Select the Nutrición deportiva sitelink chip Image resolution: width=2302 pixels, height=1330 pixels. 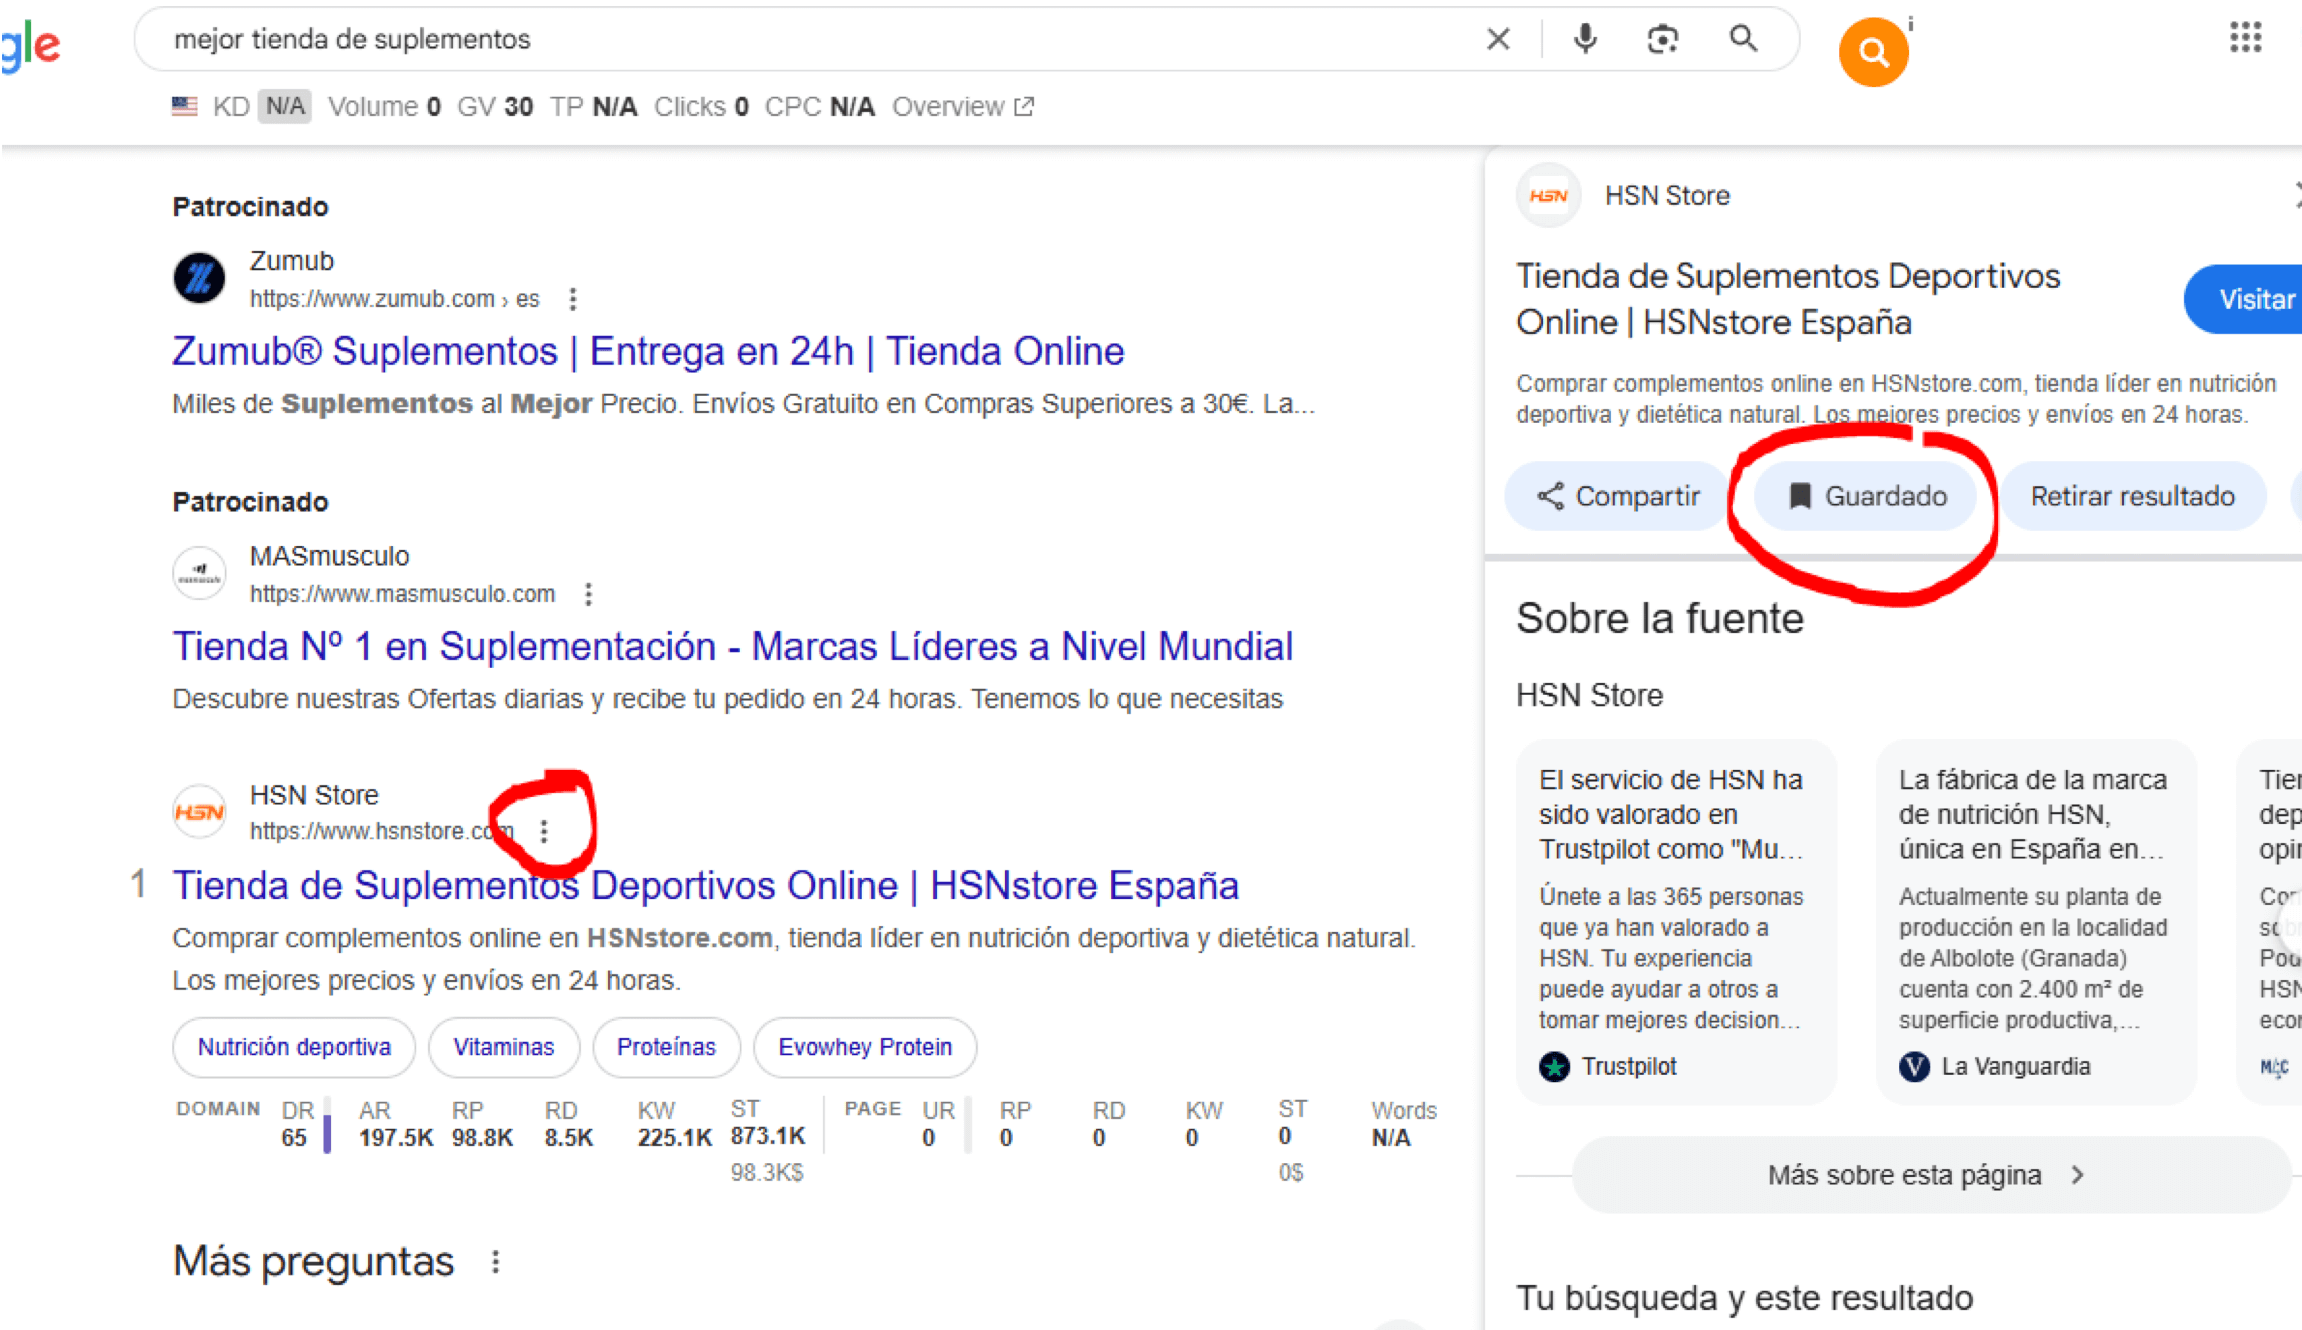294,1047
